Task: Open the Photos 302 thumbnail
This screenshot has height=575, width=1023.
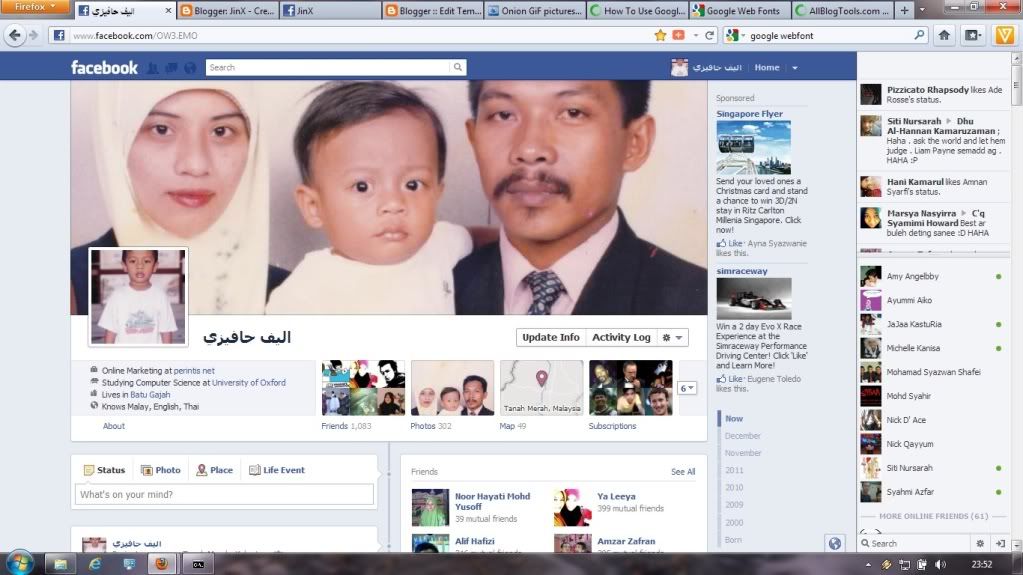Action: 452,388
